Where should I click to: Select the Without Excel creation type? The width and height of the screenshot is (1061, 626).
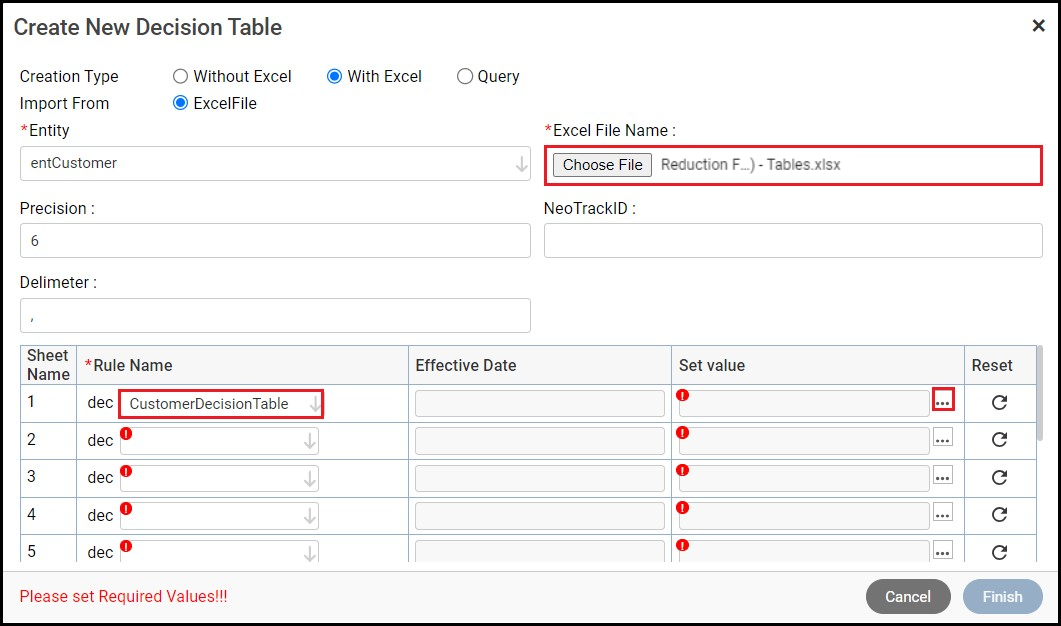tap(181, 76)
